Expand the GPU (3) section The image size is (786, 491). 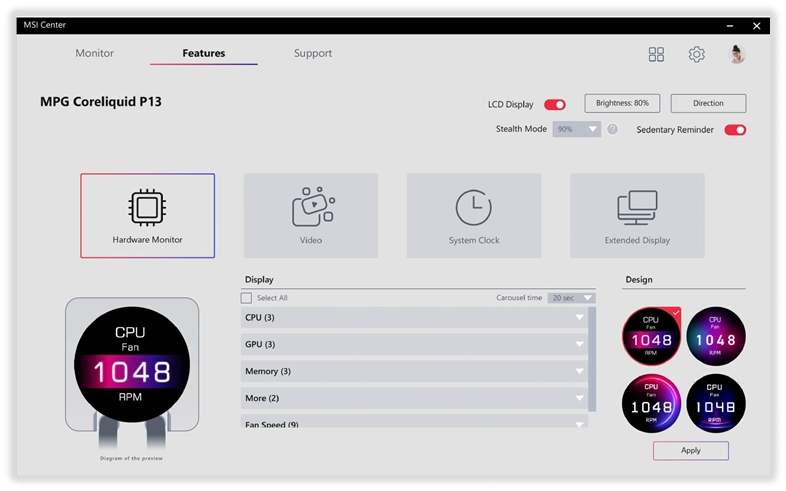(x=414, y=344)
